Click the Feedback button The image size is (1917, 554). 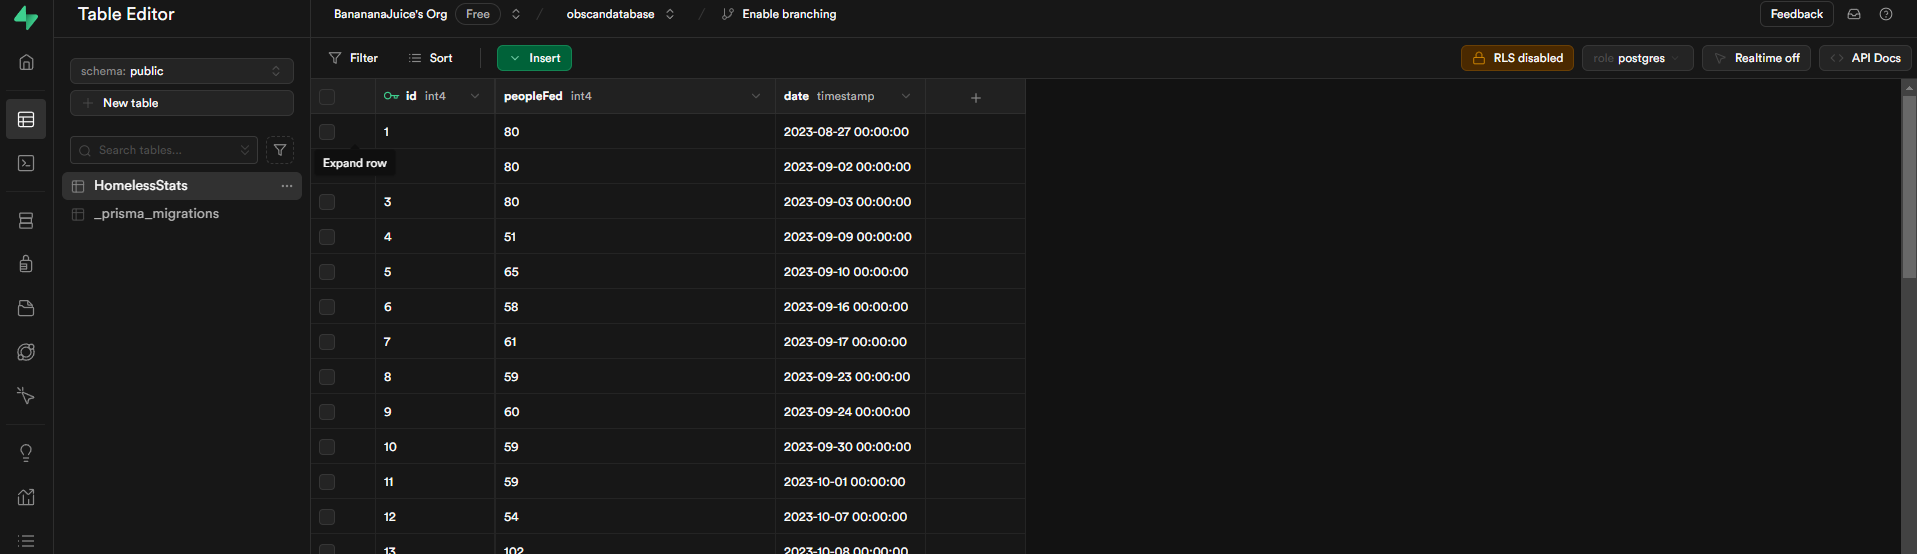(1796, 14)
